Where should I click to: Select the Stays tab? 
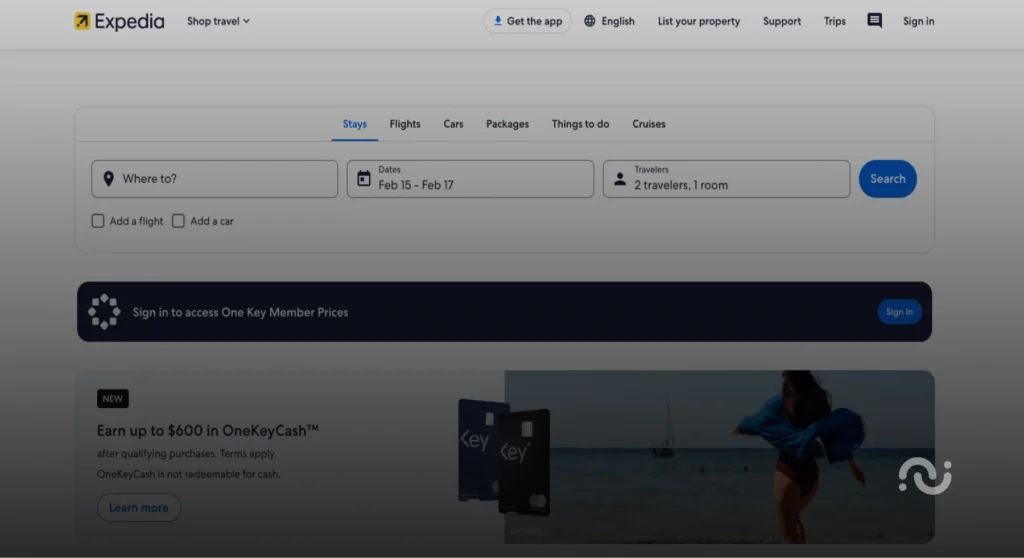[x=355, y=124]
